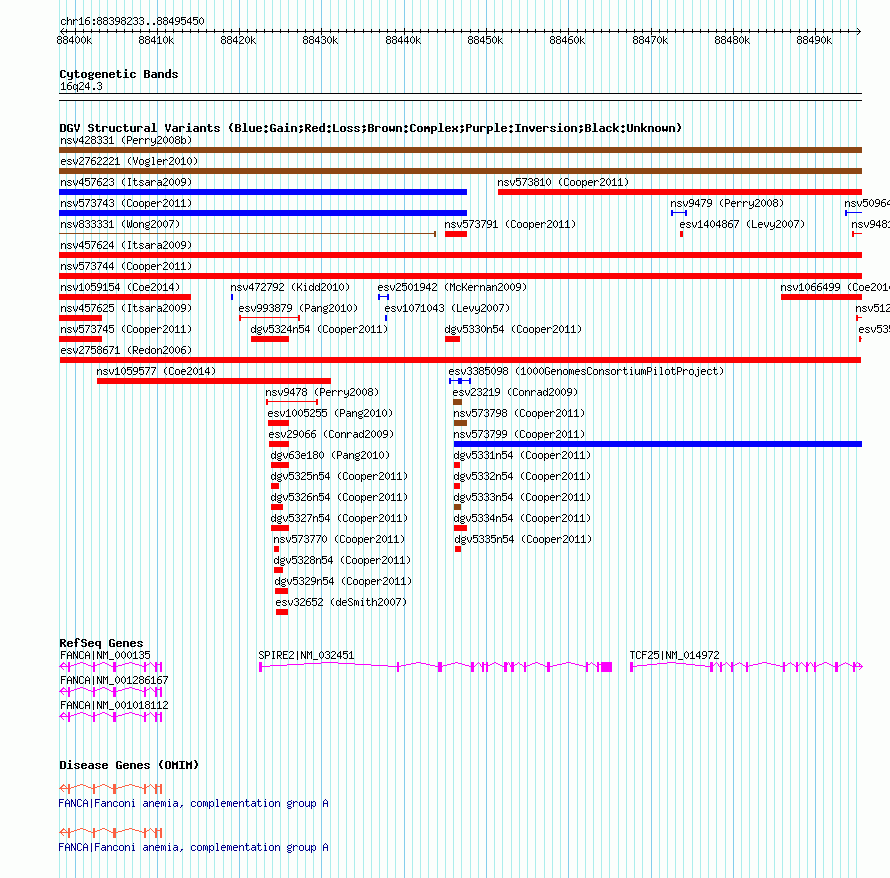Click the nsv833331 (Wong2007) label

click(x=120, y=224)
